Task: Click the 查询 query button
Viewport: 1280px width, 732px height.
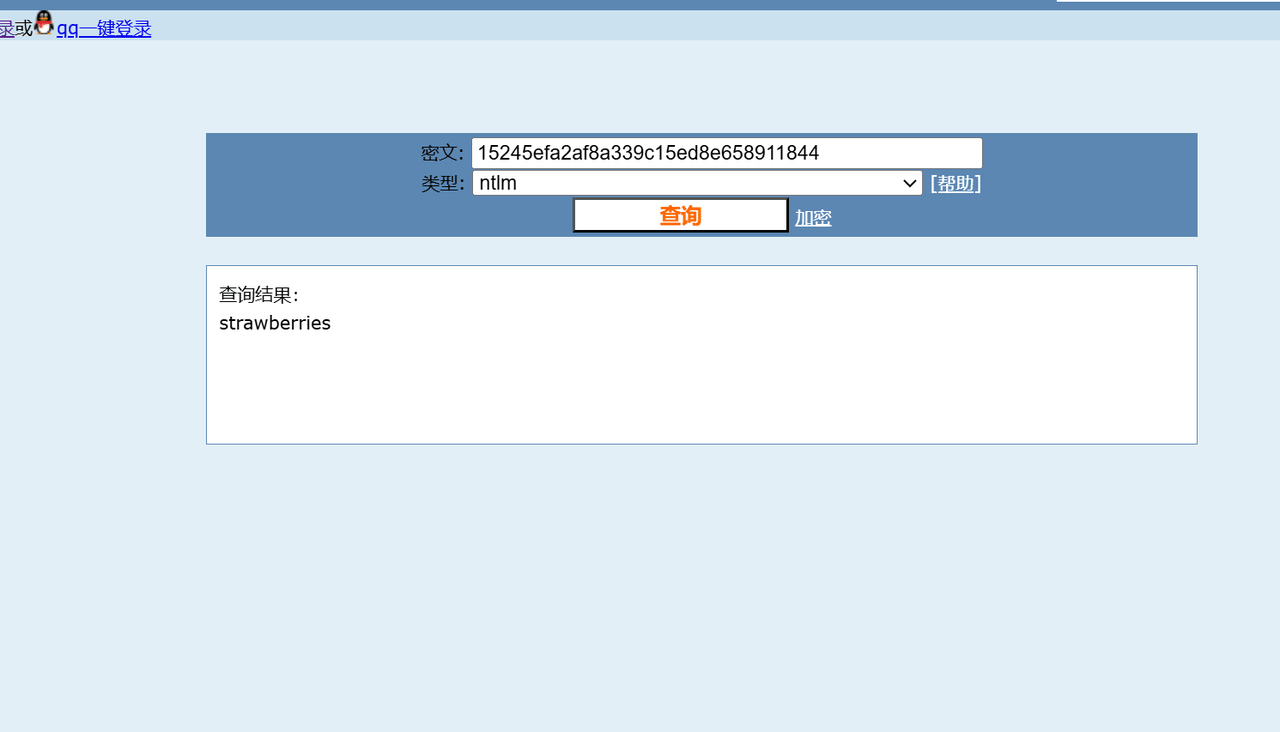Action: [680, 215]
